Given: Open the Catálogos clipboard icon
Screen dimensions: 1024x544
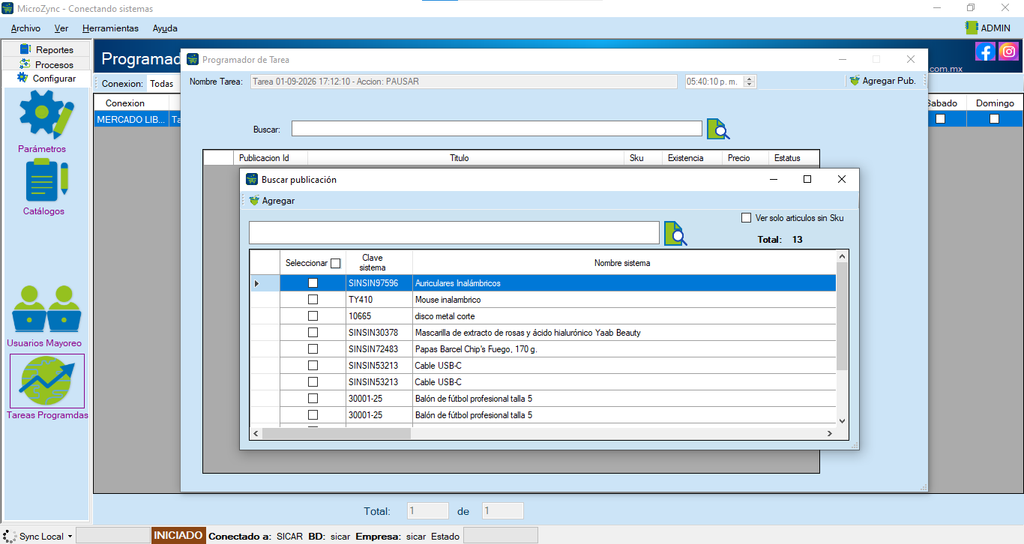Looking at the screenshot, I should point(45,181).
